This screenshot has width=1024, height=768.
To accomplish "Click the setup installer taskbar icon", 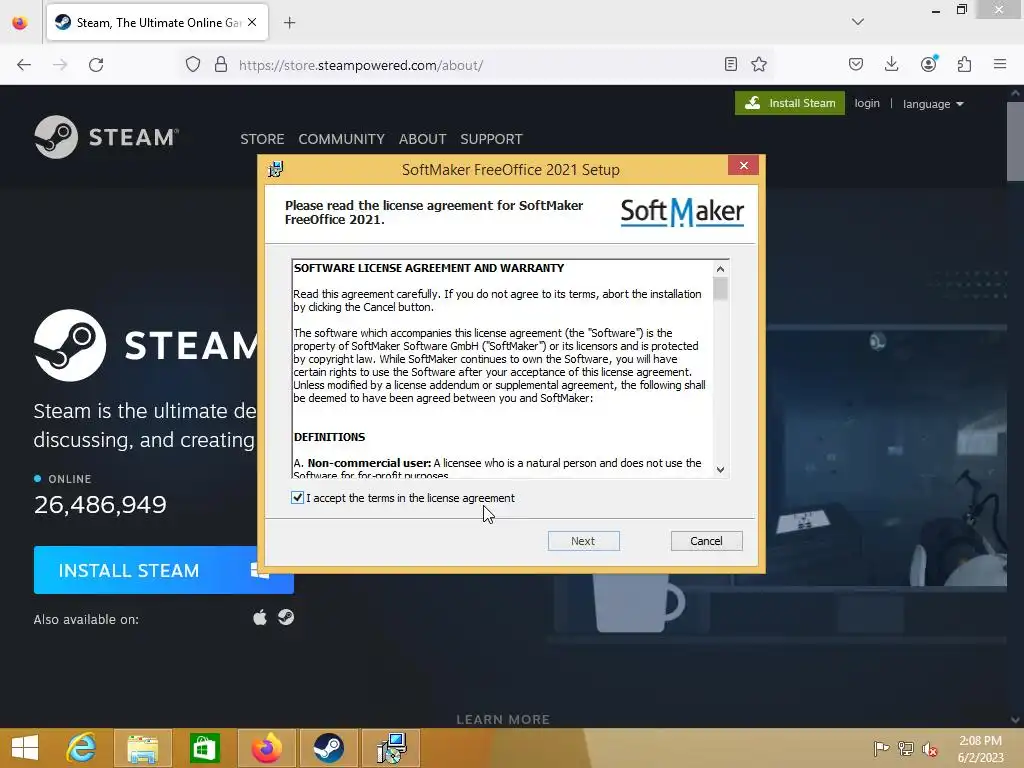I will (391, 748).
